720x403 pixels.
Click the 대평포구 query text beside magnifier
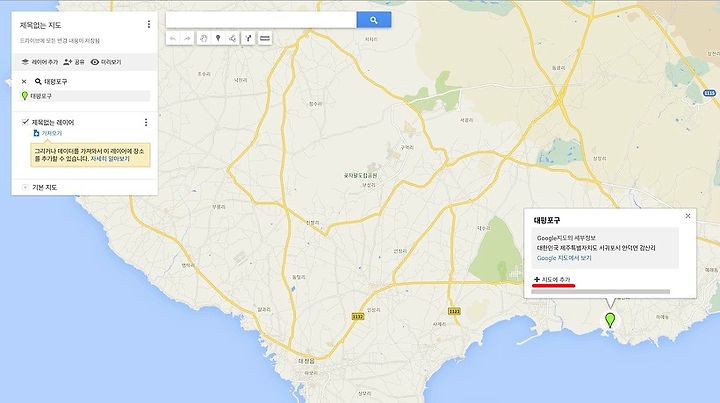coord(56,82)
